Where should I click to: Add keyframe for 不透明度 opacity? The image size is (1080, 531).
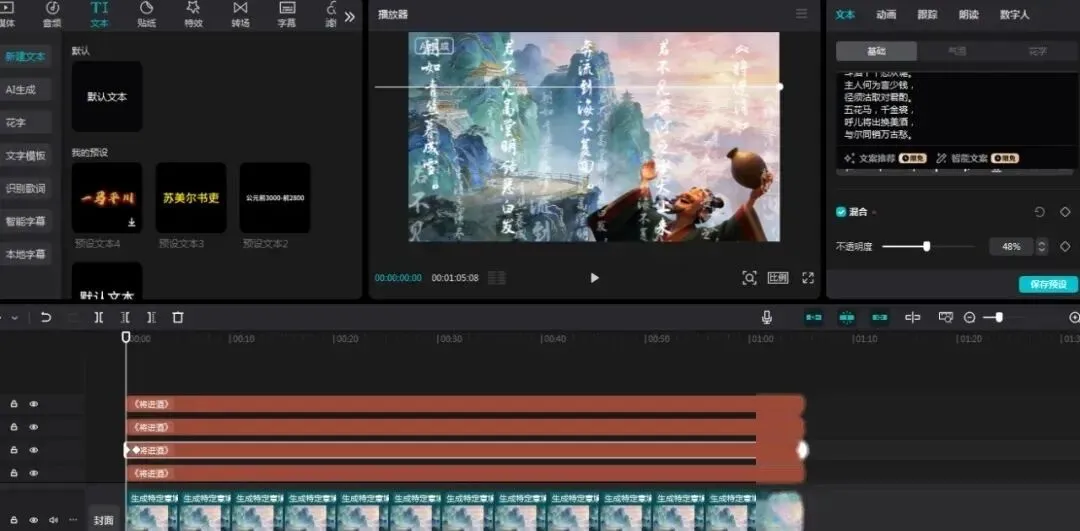point(1065,246)
